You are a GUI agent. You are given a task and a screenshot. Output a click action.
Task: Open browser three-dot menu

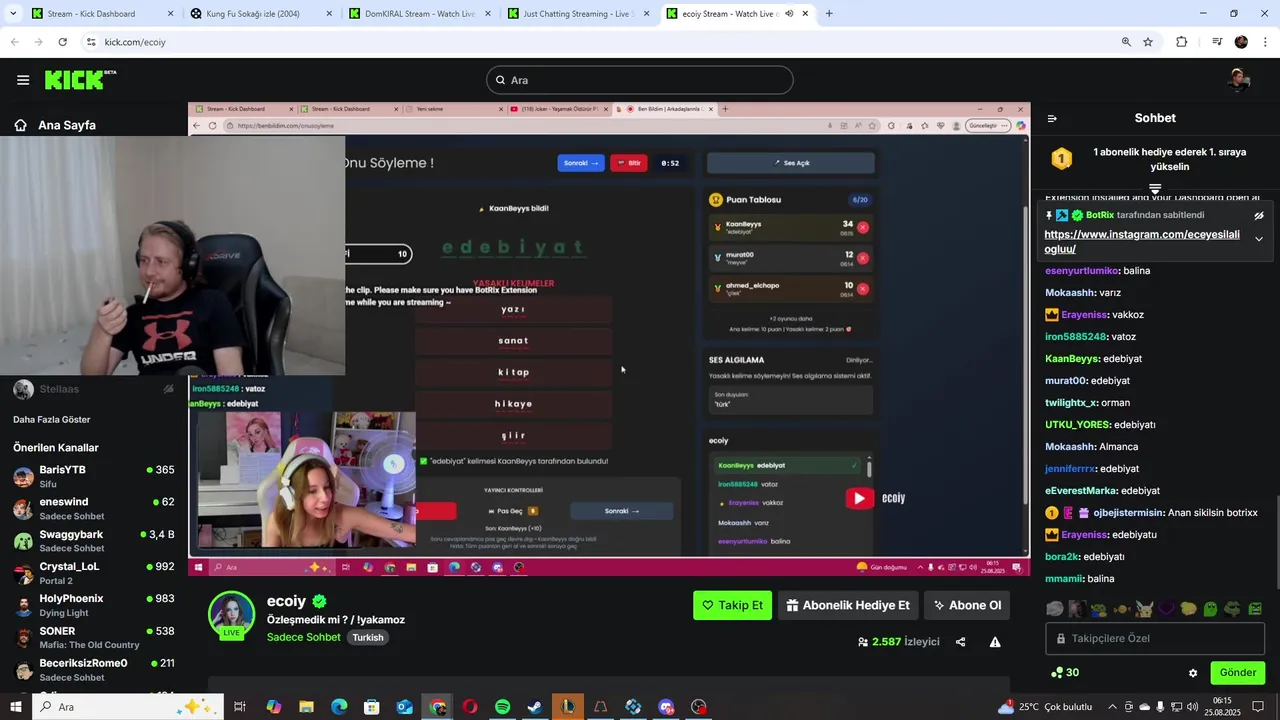[1265, 42]
